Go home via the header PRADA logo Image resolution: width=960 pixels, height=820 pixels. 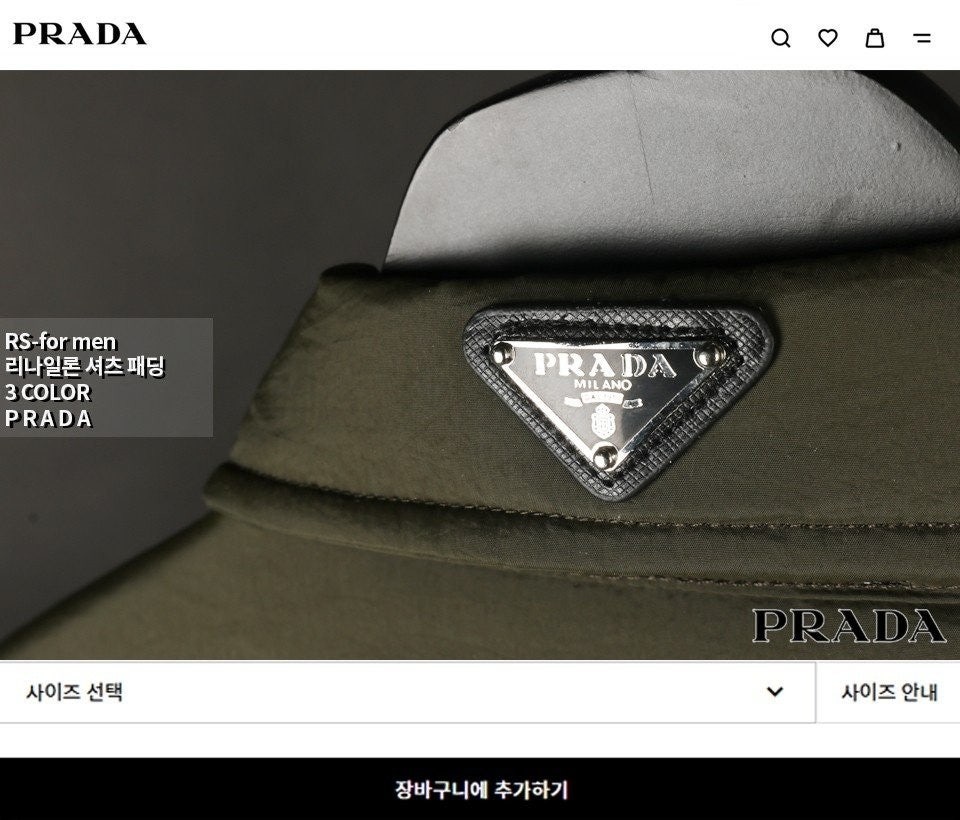[80, 34]
